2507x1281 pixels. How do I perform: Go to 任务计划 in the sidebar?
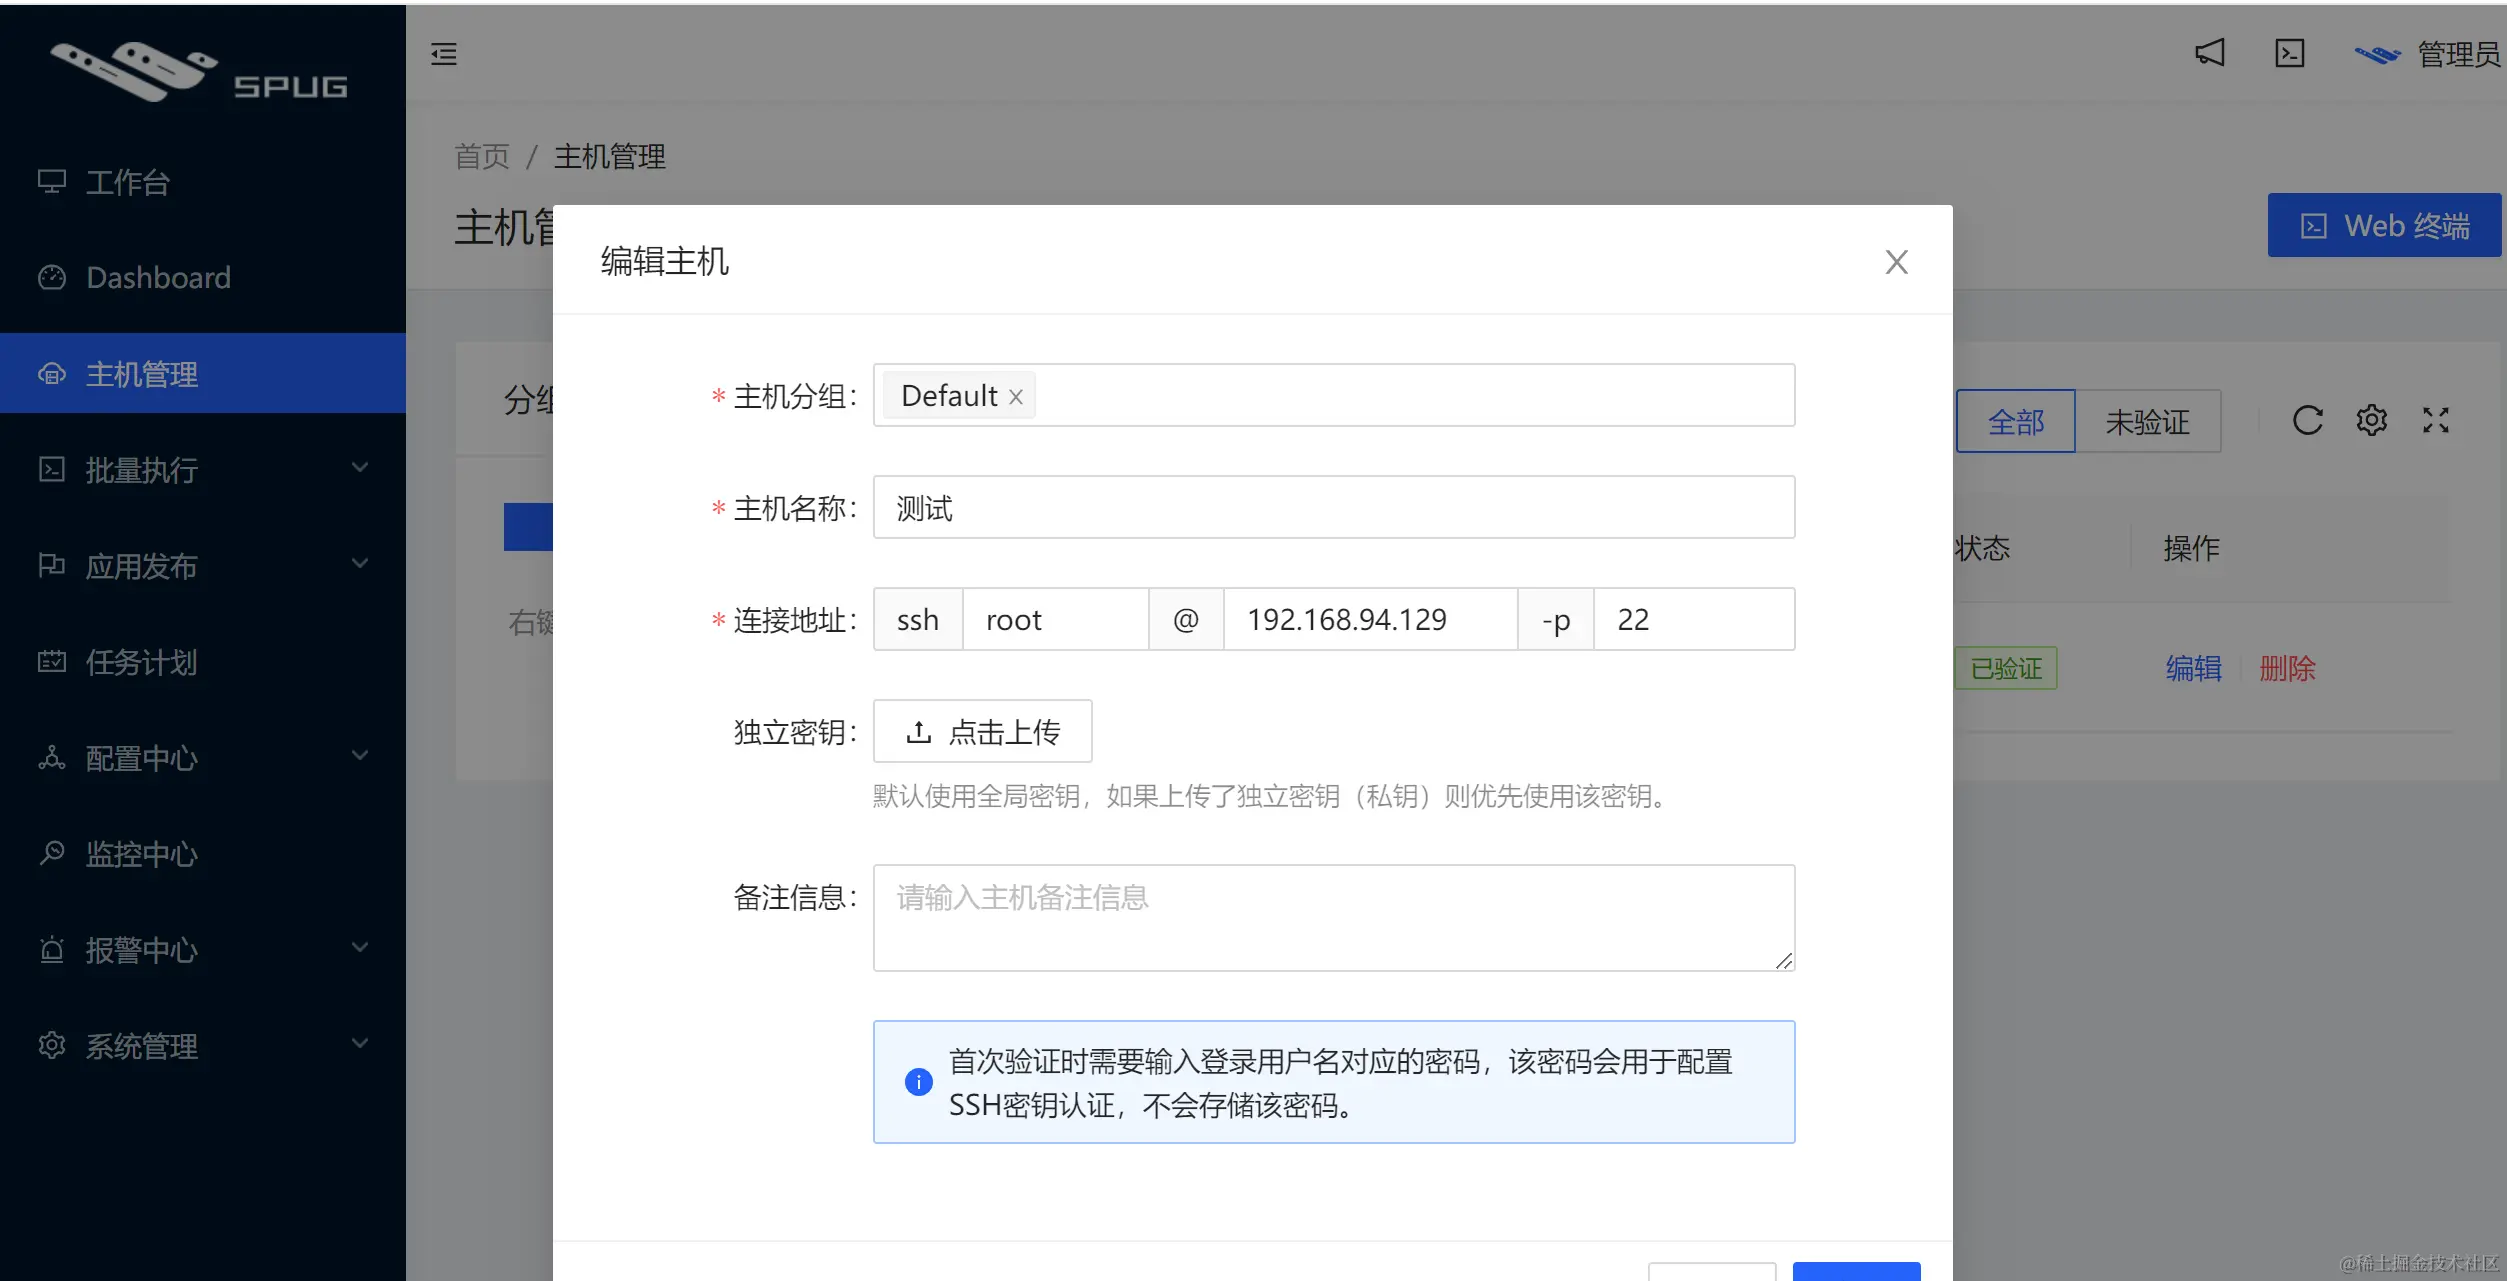140,662
